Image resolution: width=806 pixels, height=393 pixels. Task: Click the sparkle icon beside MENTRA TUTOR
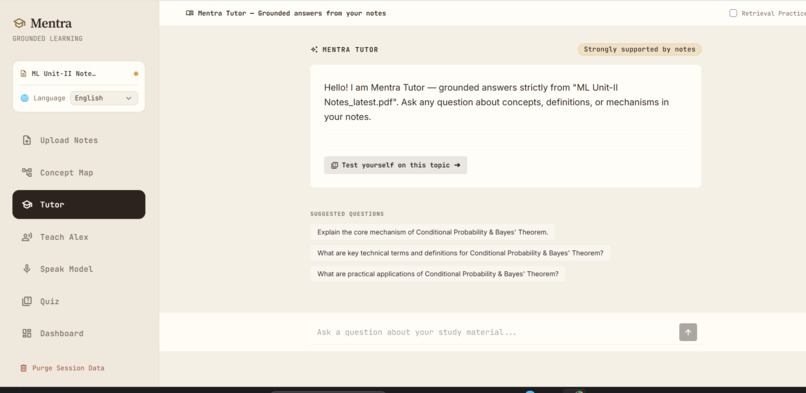tap(314, 50)
